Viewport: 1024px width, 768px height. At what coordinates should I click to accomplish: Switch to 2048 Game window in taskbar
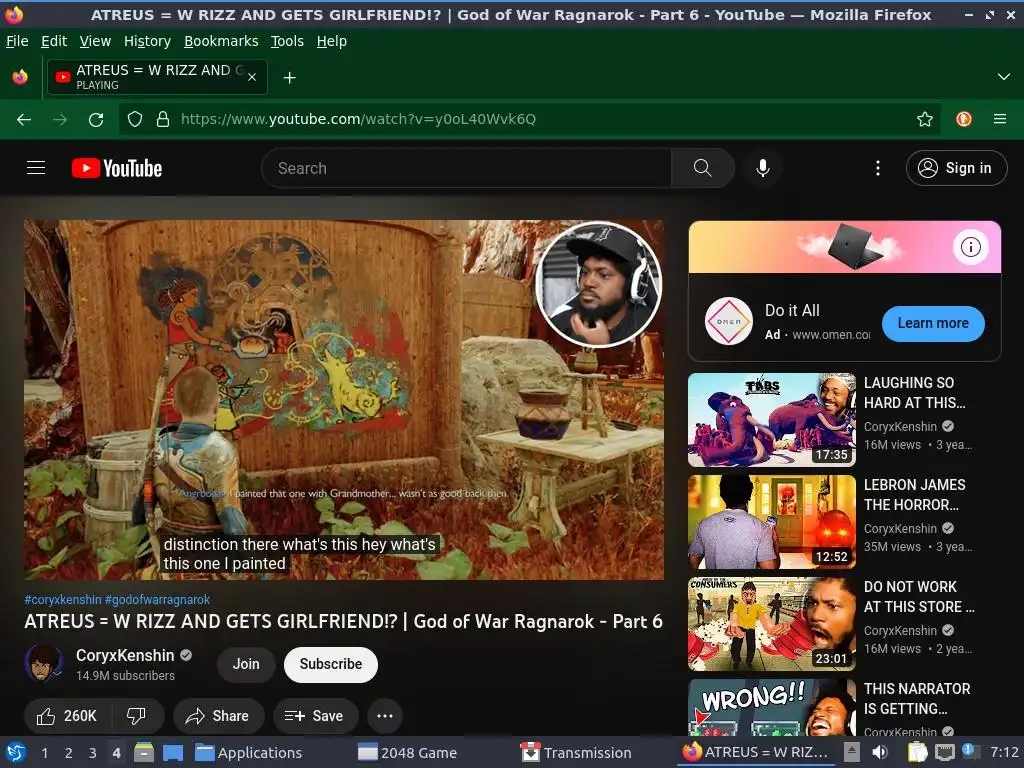point(408,752)
